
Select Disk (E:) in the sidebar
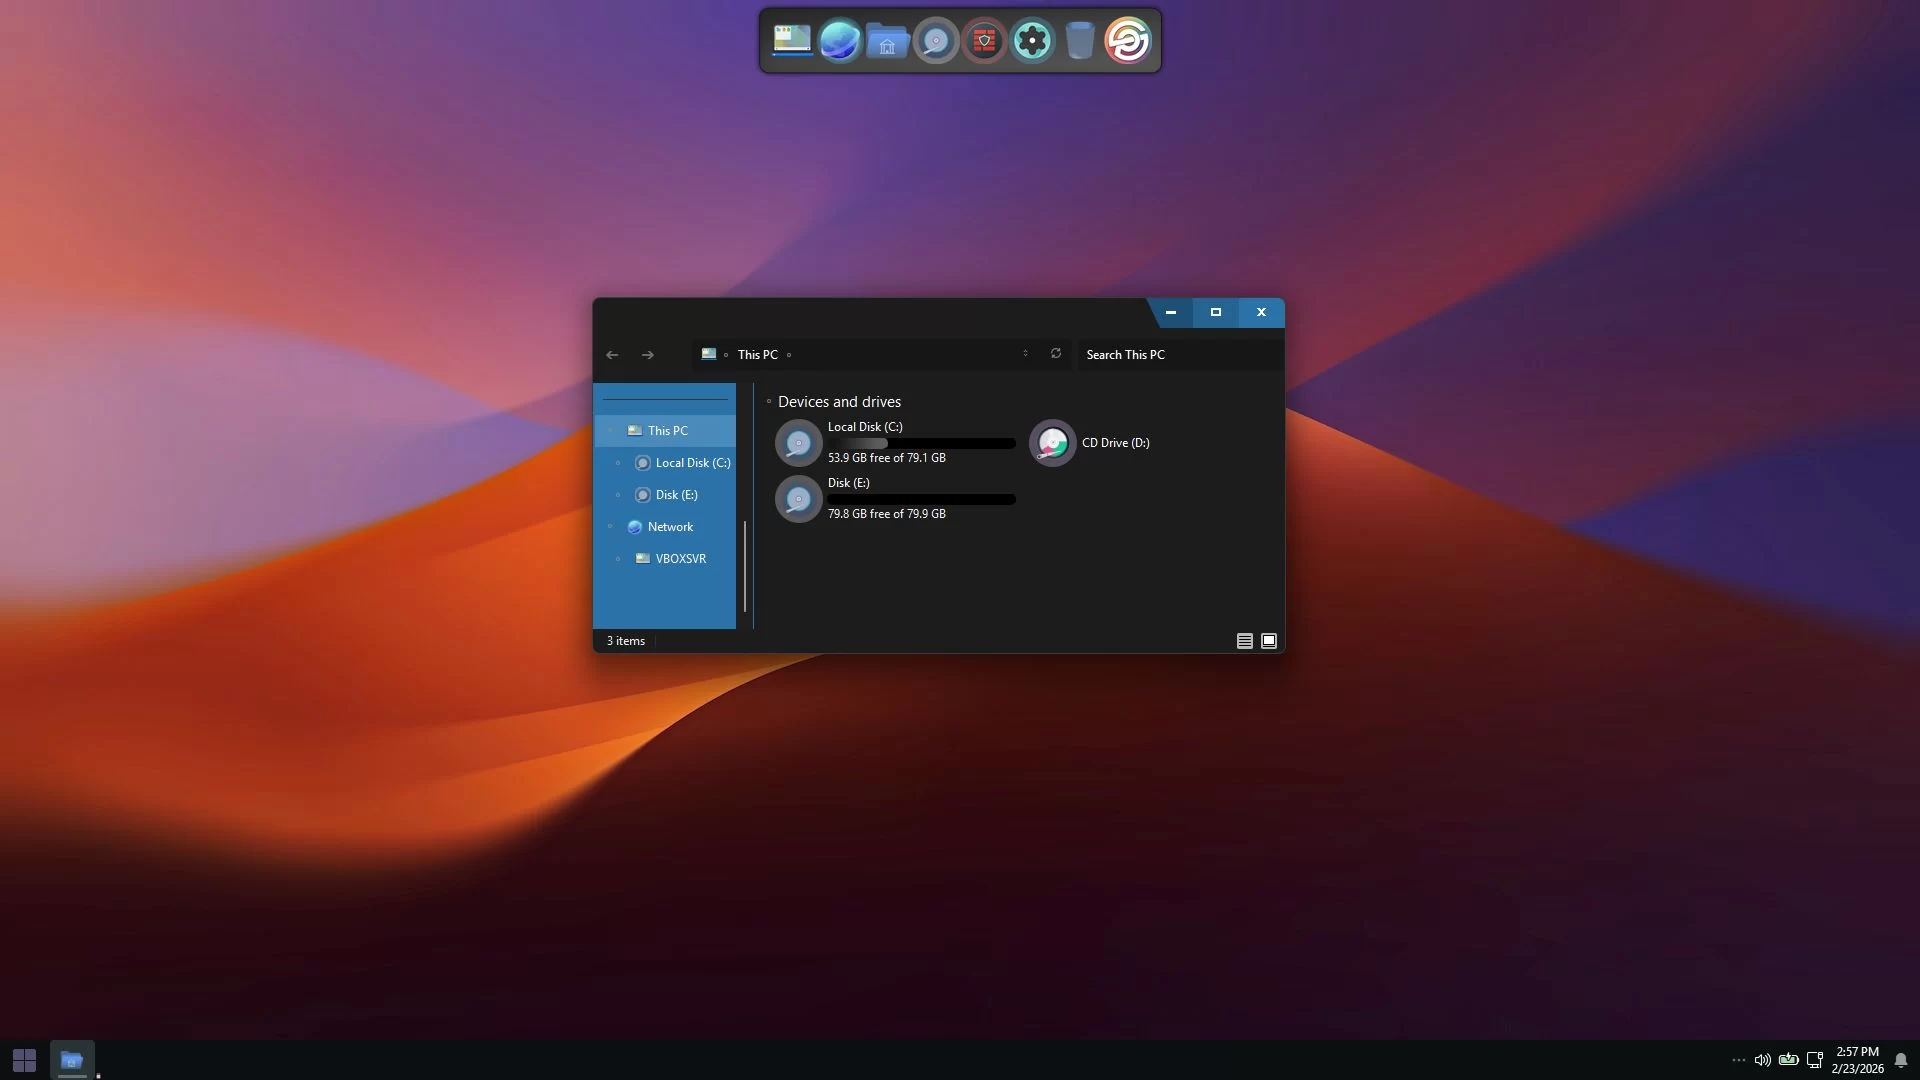pos(665,495)
